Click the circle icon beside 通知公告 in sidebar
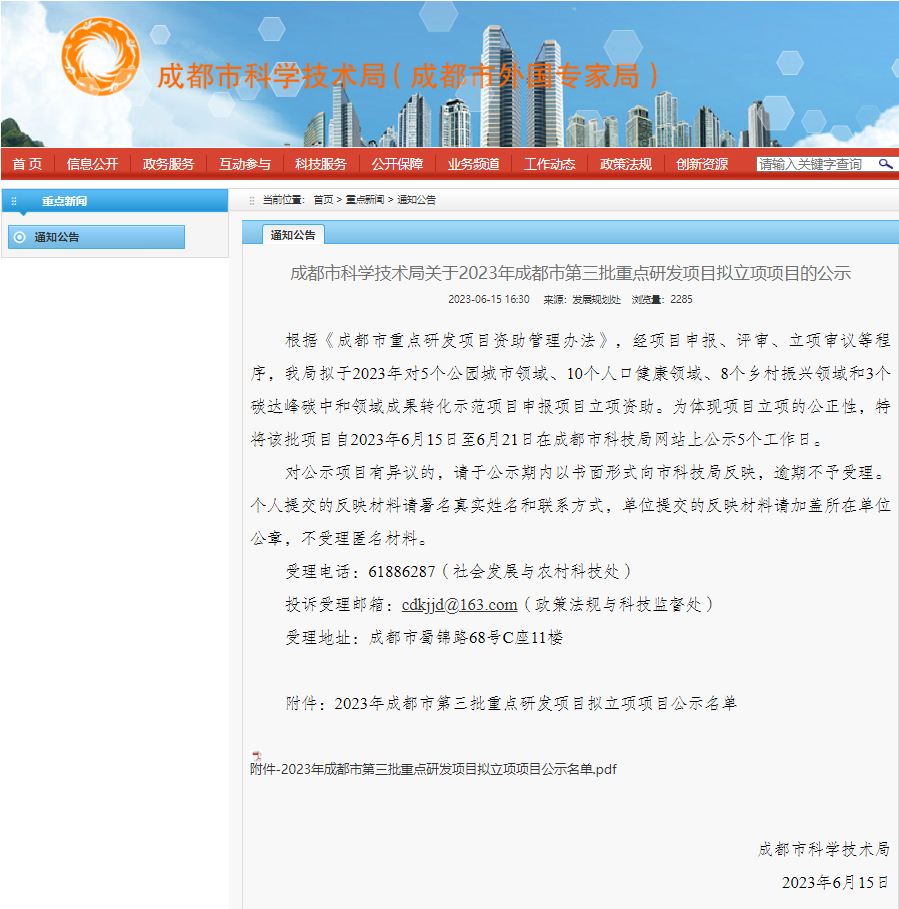Image resolution: width=899 pixels, height=909 pixels. pos(20,237)
